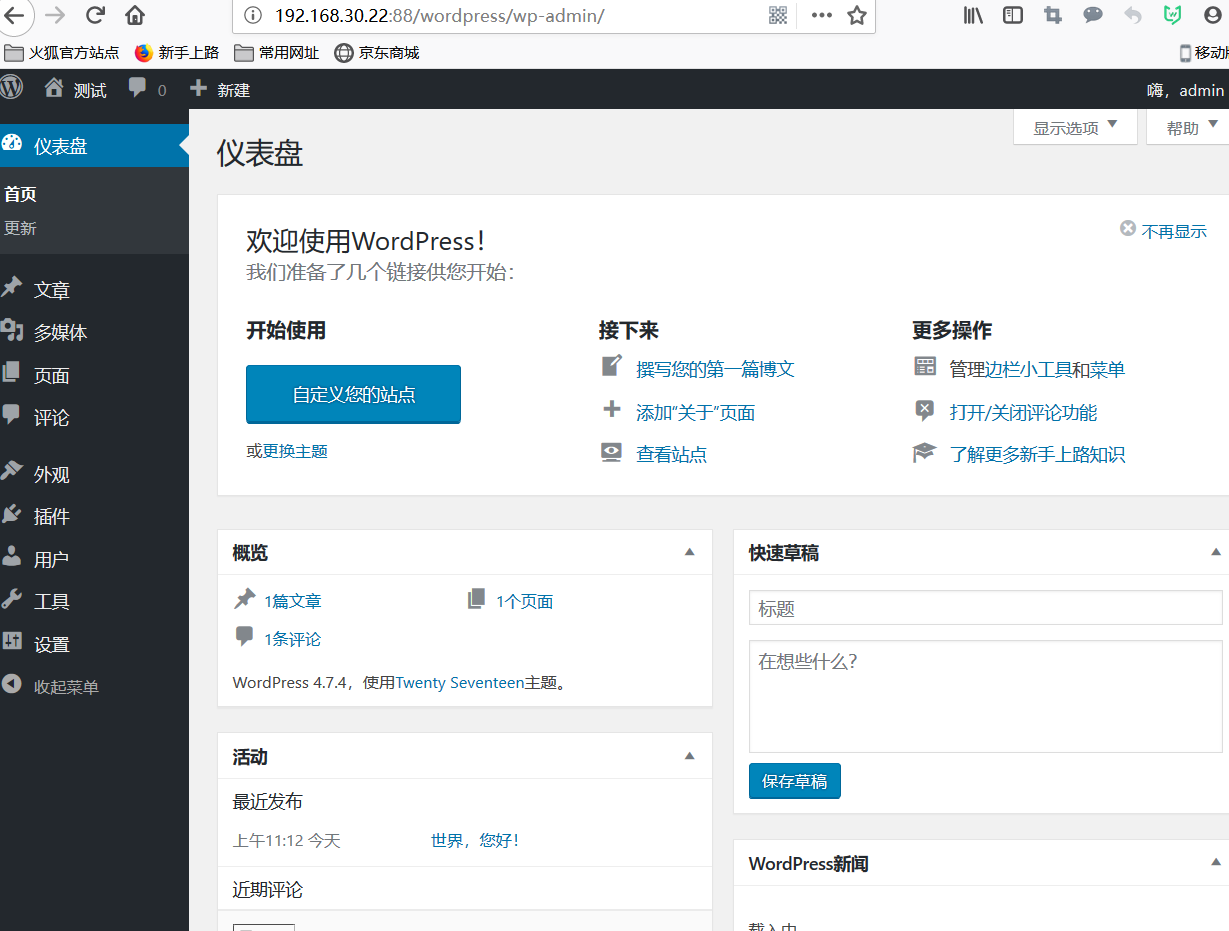Screen dimensions: 1229x931
Task: Collapse the 活动 widget with its arrow
Action: click(689, 756)
